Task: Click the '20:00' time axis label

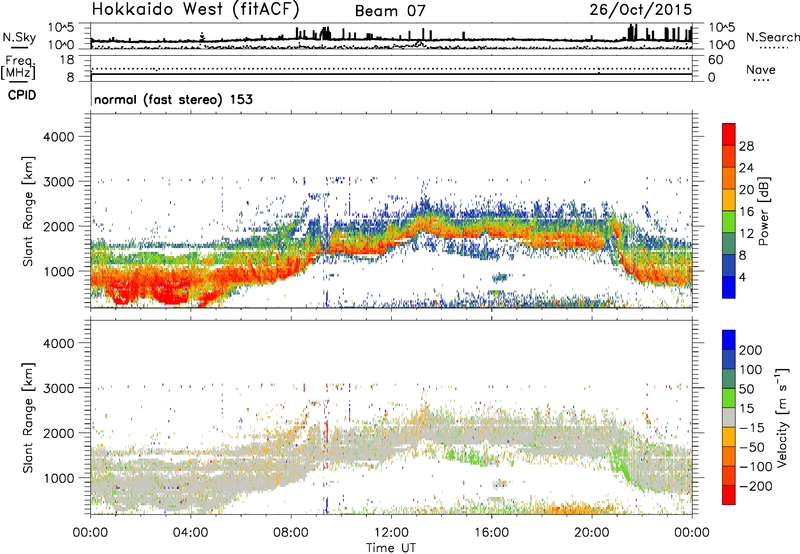Action: click(x=591, y=533)
